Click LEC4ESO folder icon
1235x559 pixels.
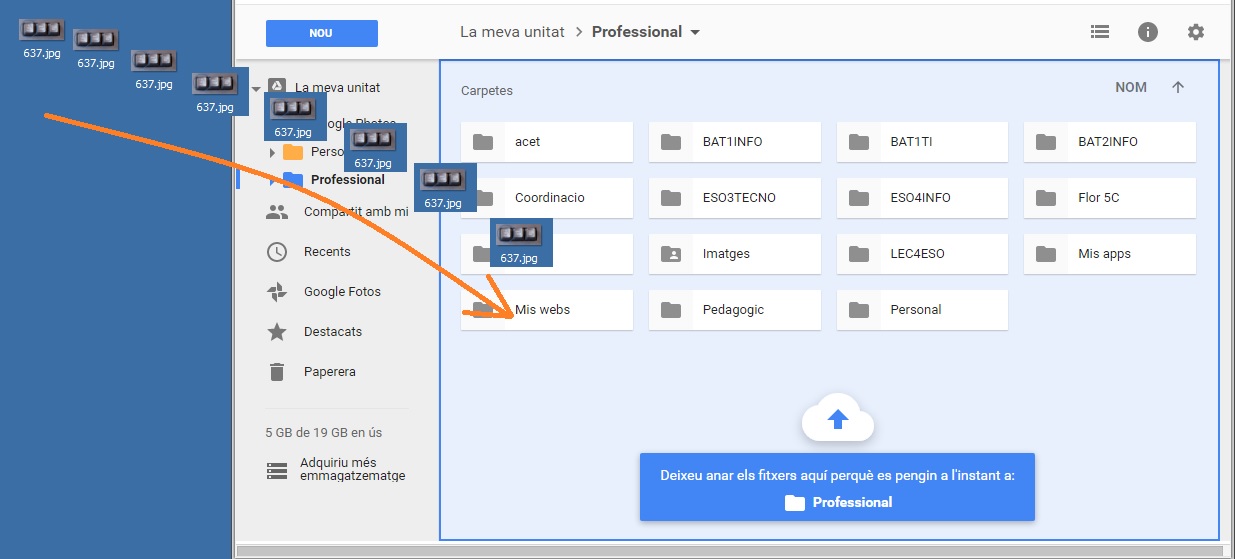859,254
